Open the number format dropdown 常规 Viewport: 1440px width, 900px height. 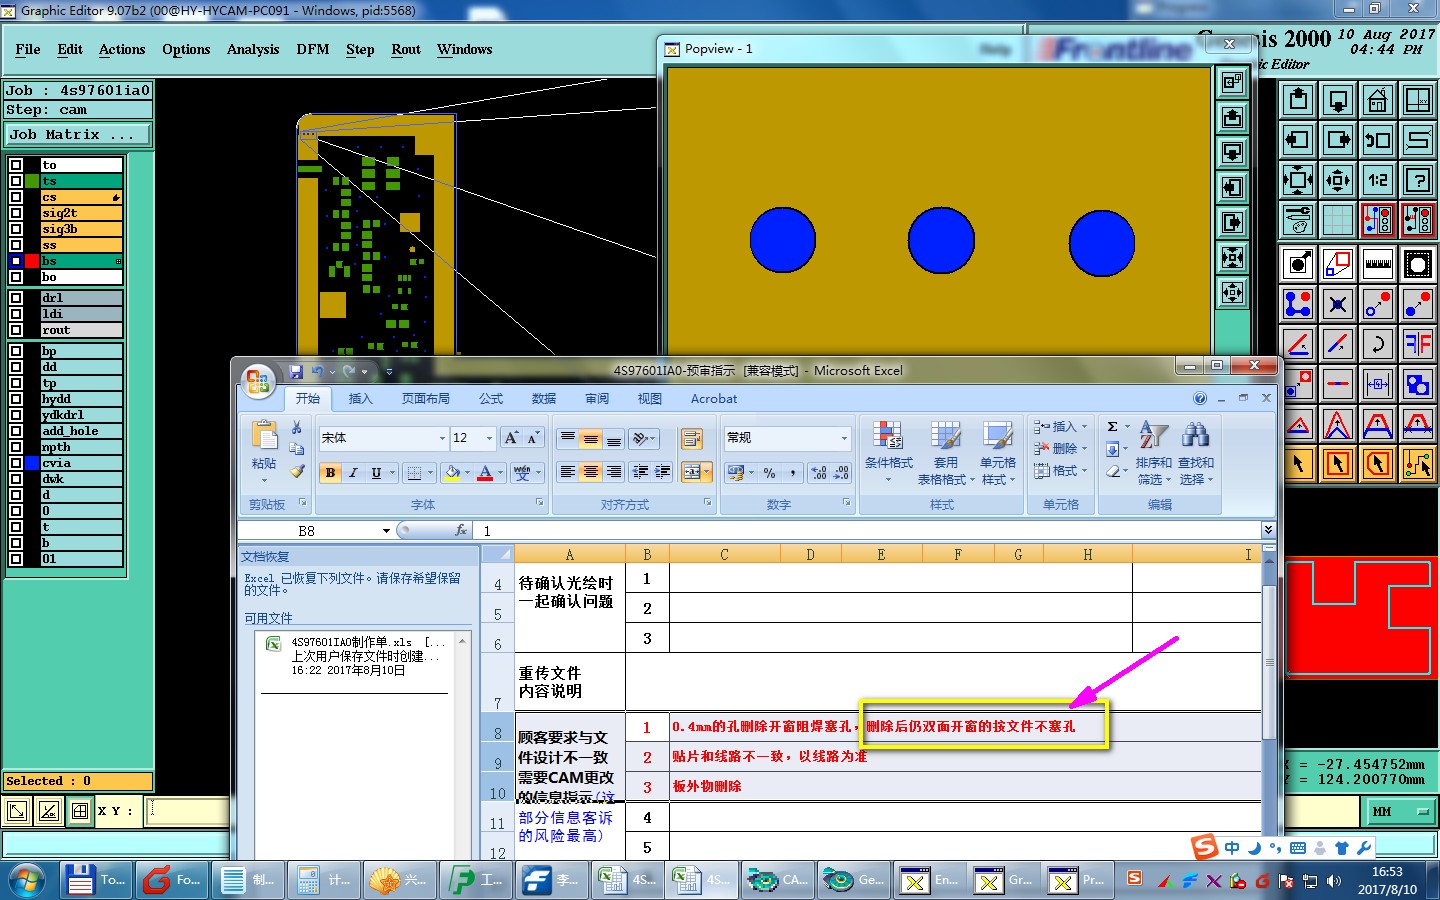point(844,438)
